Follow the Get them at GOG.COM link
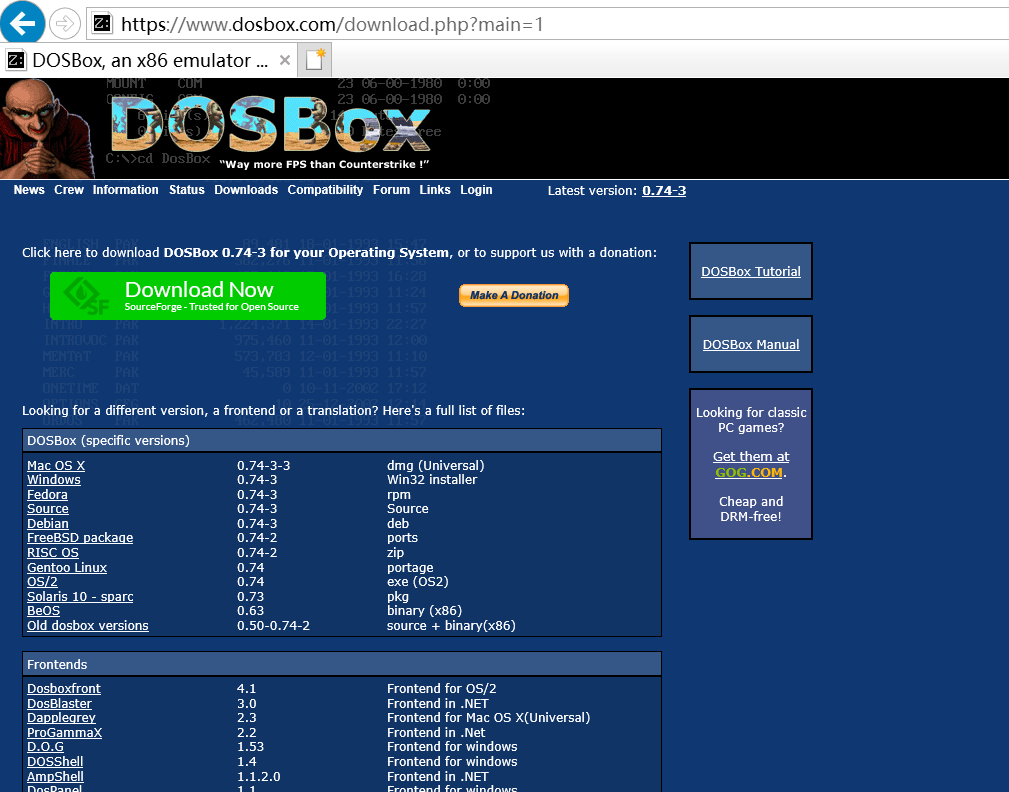Screen dimensions: 1009x792 click(751, 464)
